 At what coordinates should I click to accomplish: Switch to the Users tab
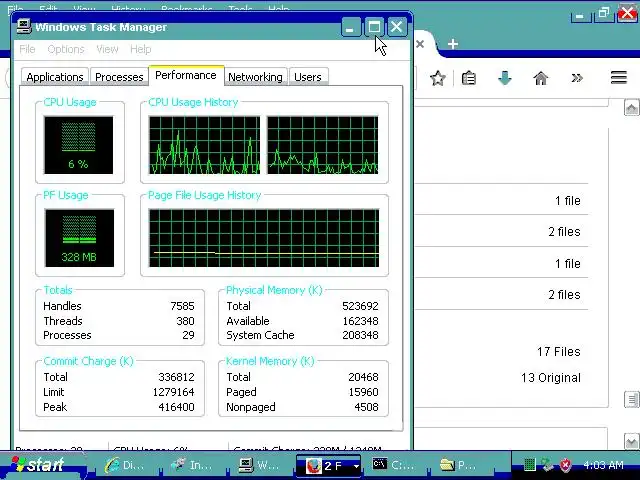pos(308,77)
